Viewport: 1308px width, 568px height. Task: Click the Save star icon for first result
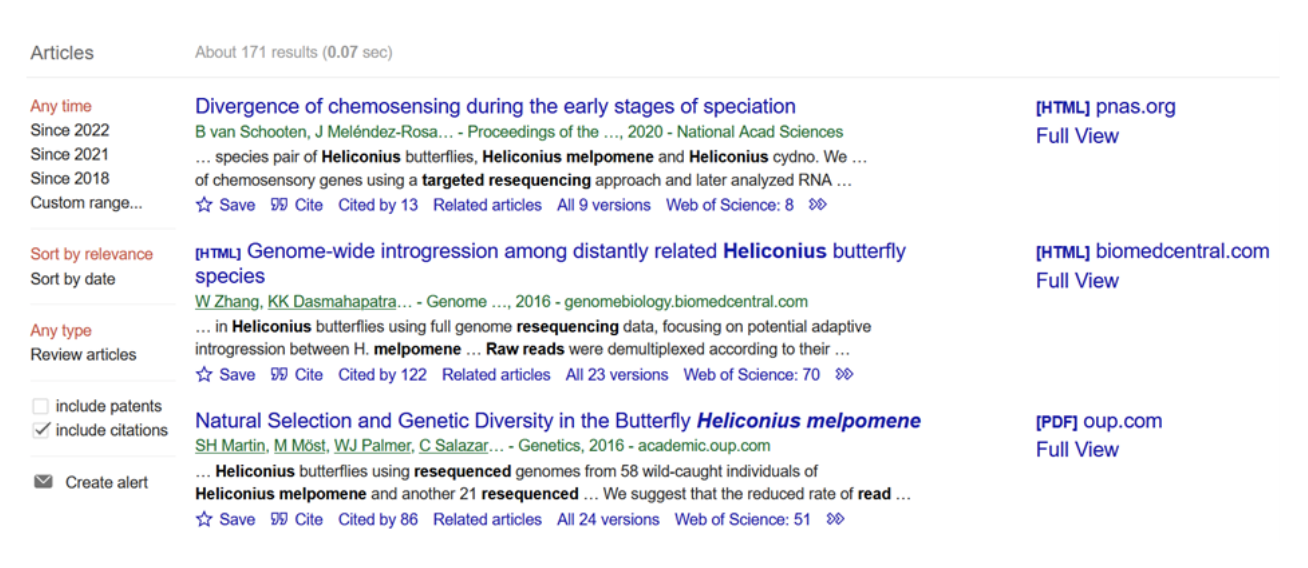pyautogui.click(x=204, y=205)
